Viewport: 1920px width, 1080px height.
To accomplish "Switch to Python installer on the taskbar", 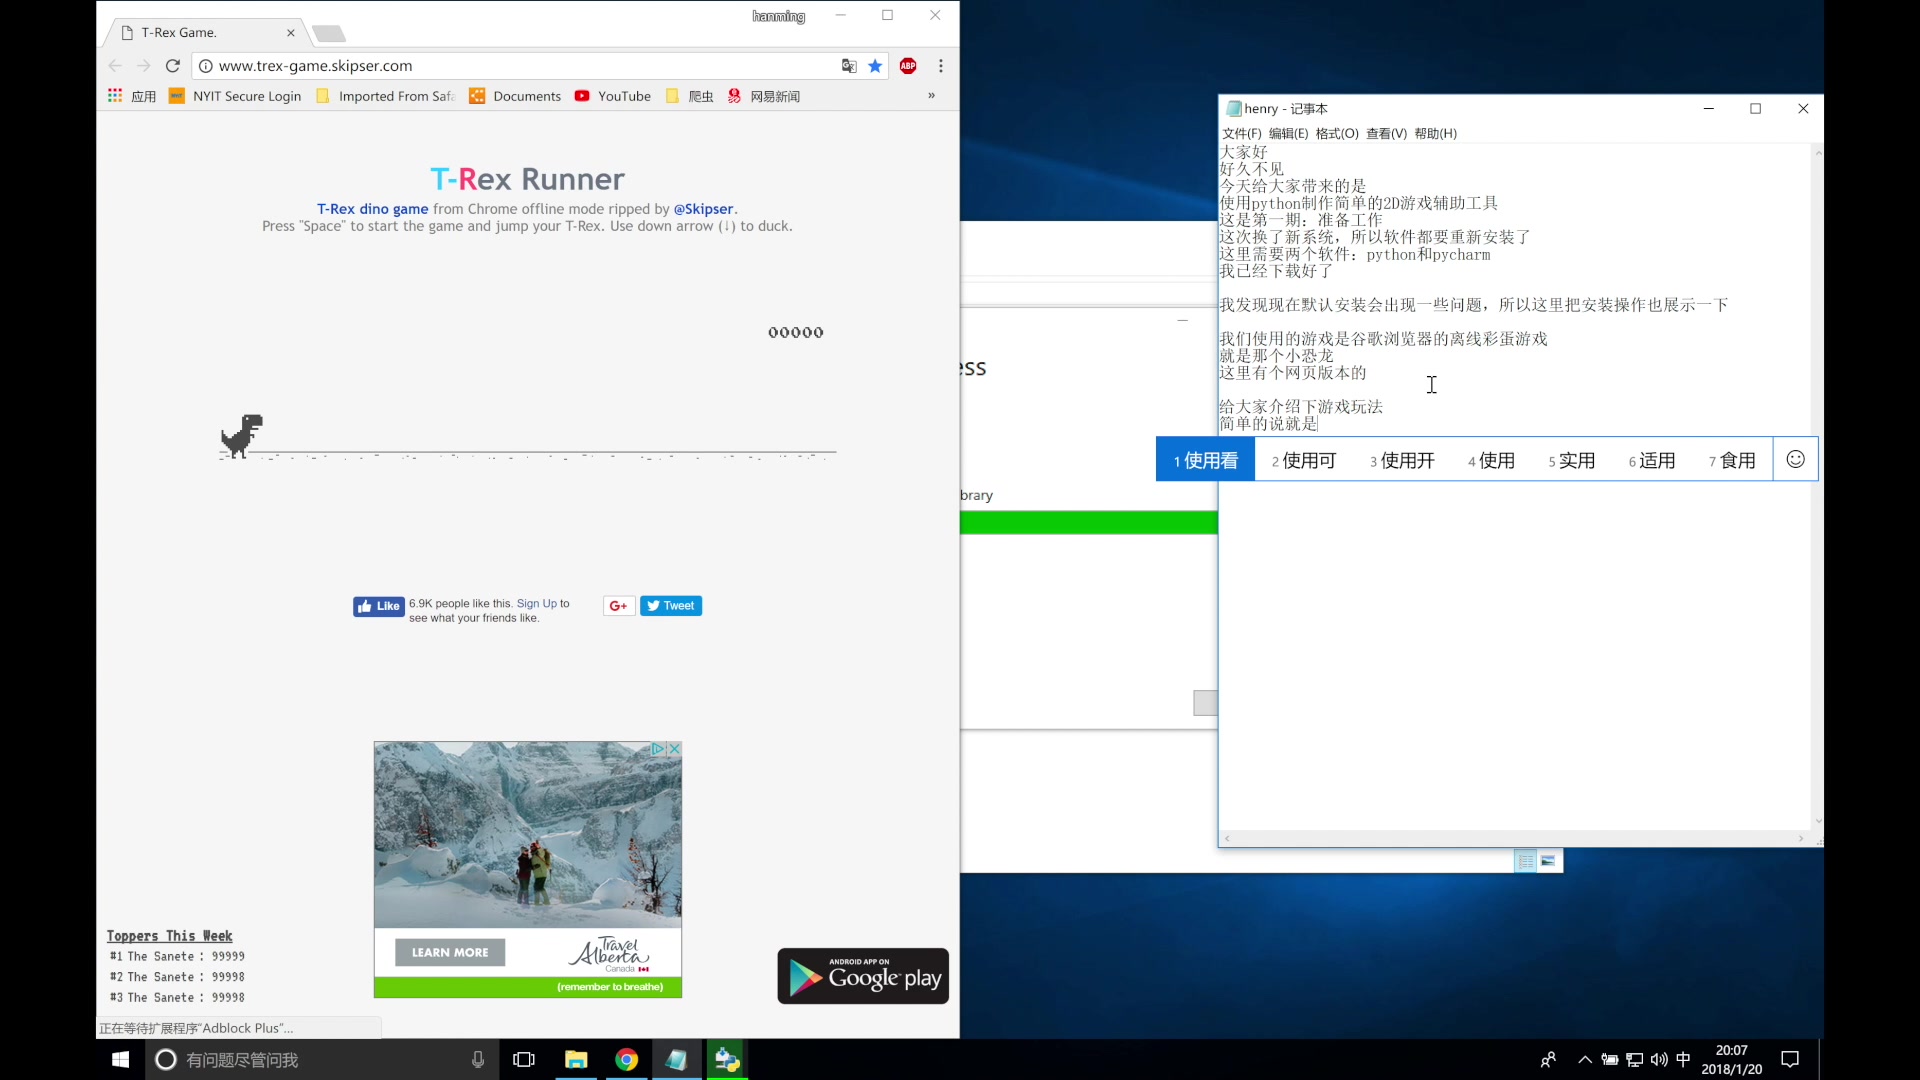I will coord(727,1059).
